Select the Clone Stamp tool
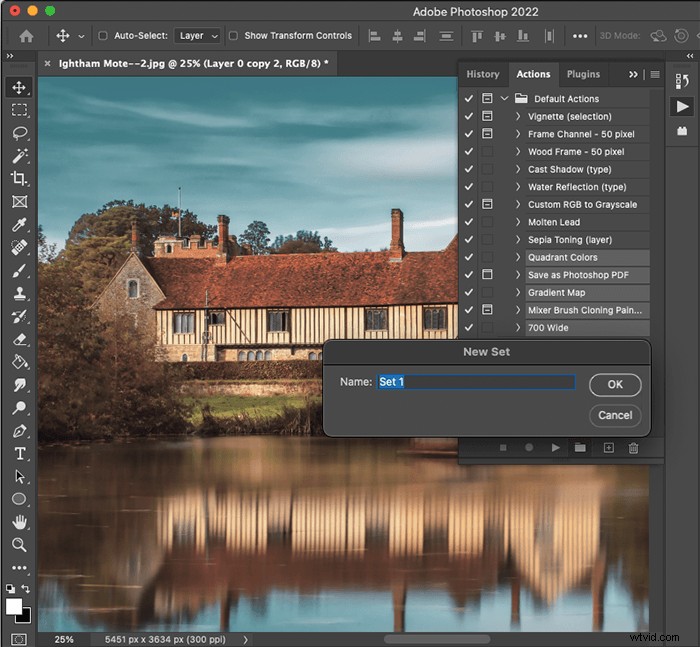 pos(19,293)
